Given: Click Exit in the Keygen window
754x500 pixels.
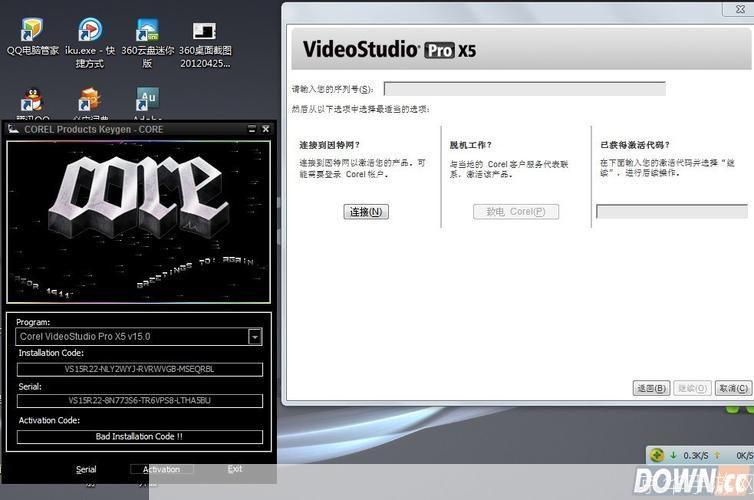Looking at the screenshot, I should [x=235, y=469].
